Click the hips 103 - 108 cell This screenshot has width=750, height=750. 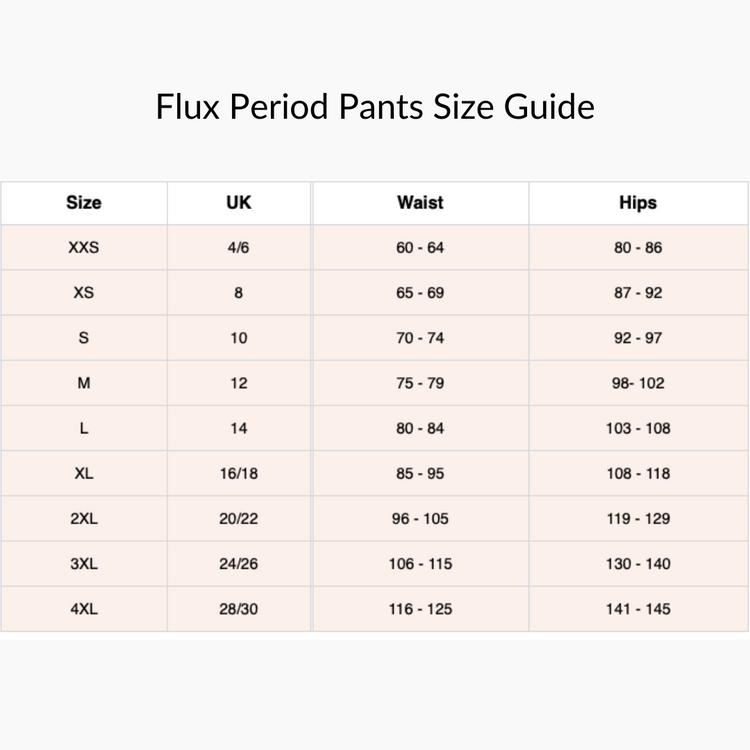pos(638,428)
